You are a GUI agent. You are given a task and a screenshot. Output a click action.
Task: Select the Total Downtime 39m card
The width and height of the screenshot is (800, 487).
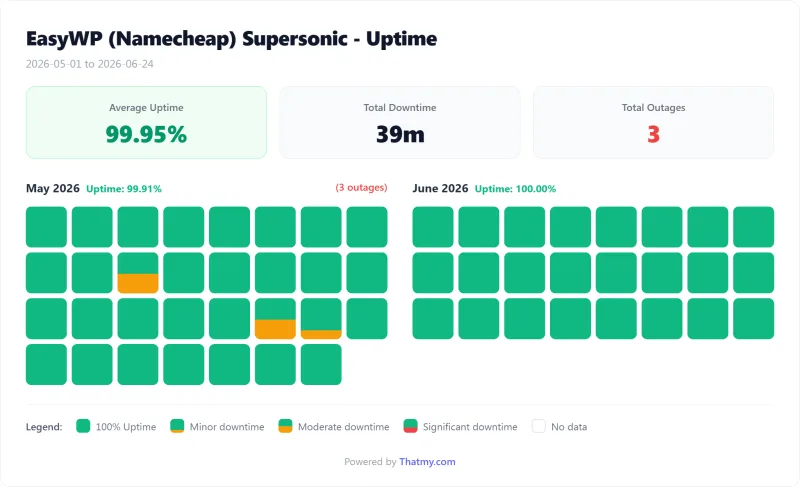pos(400,122)
